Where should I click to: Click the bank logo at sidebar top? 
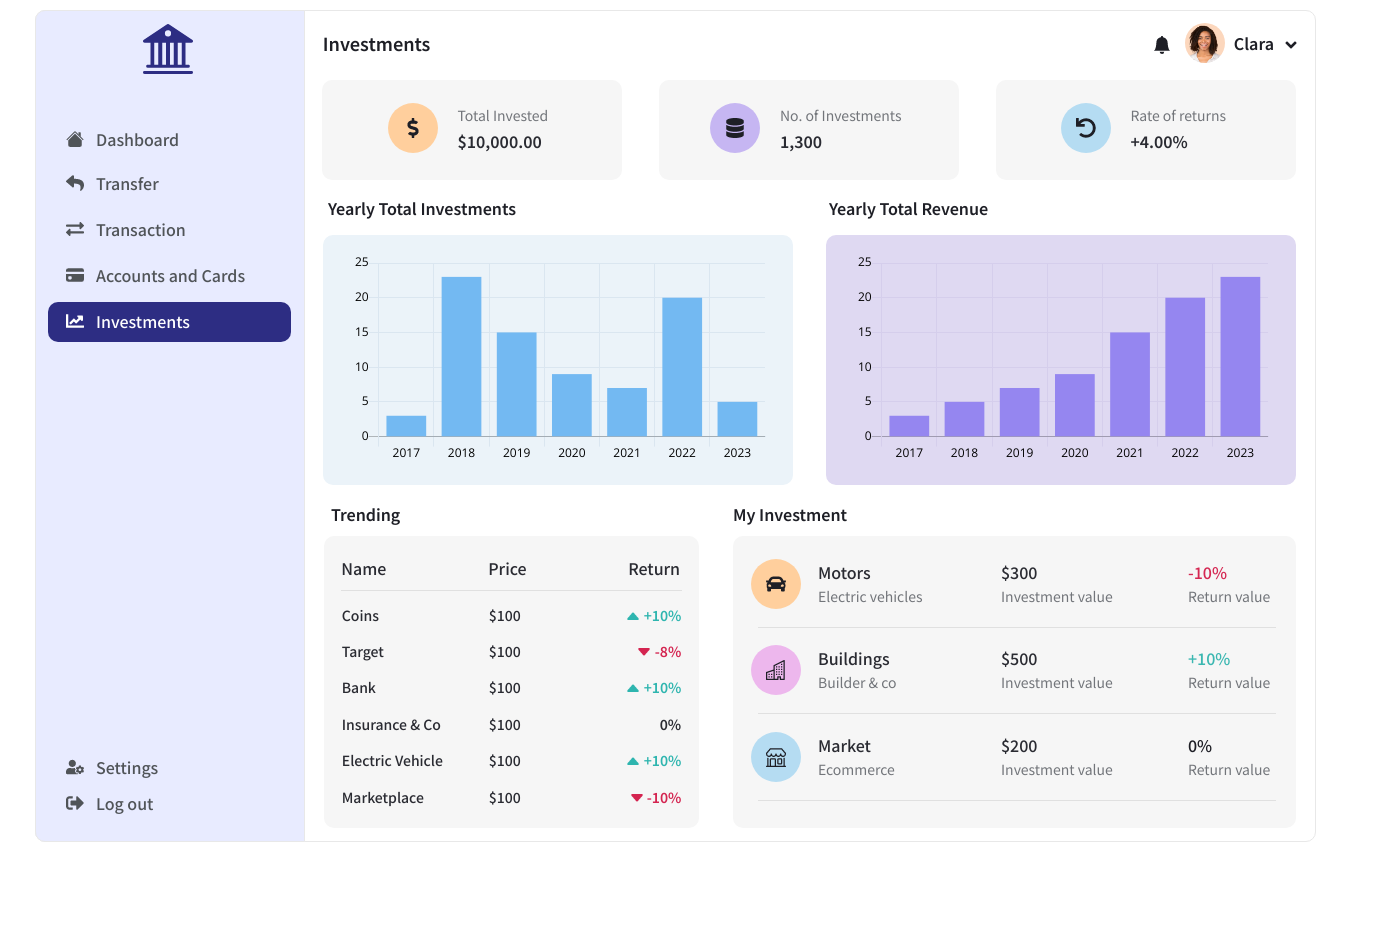coord(167,47)
